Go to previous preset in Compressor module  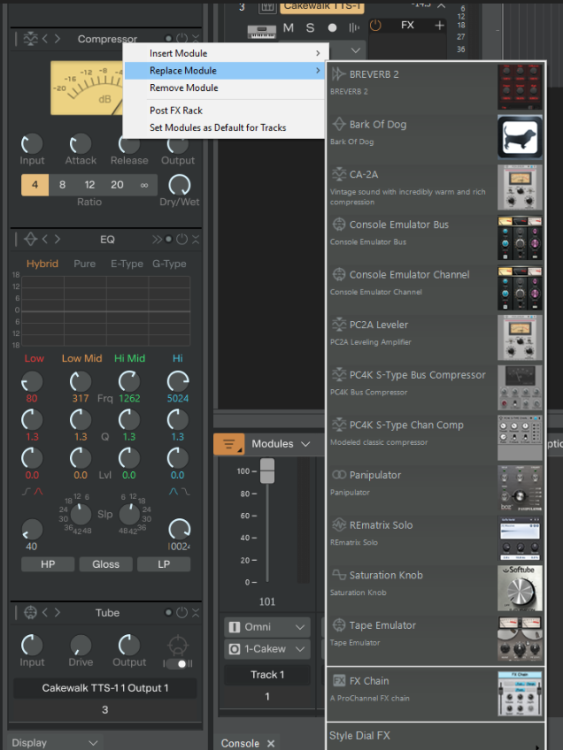(x=45, y=39)
